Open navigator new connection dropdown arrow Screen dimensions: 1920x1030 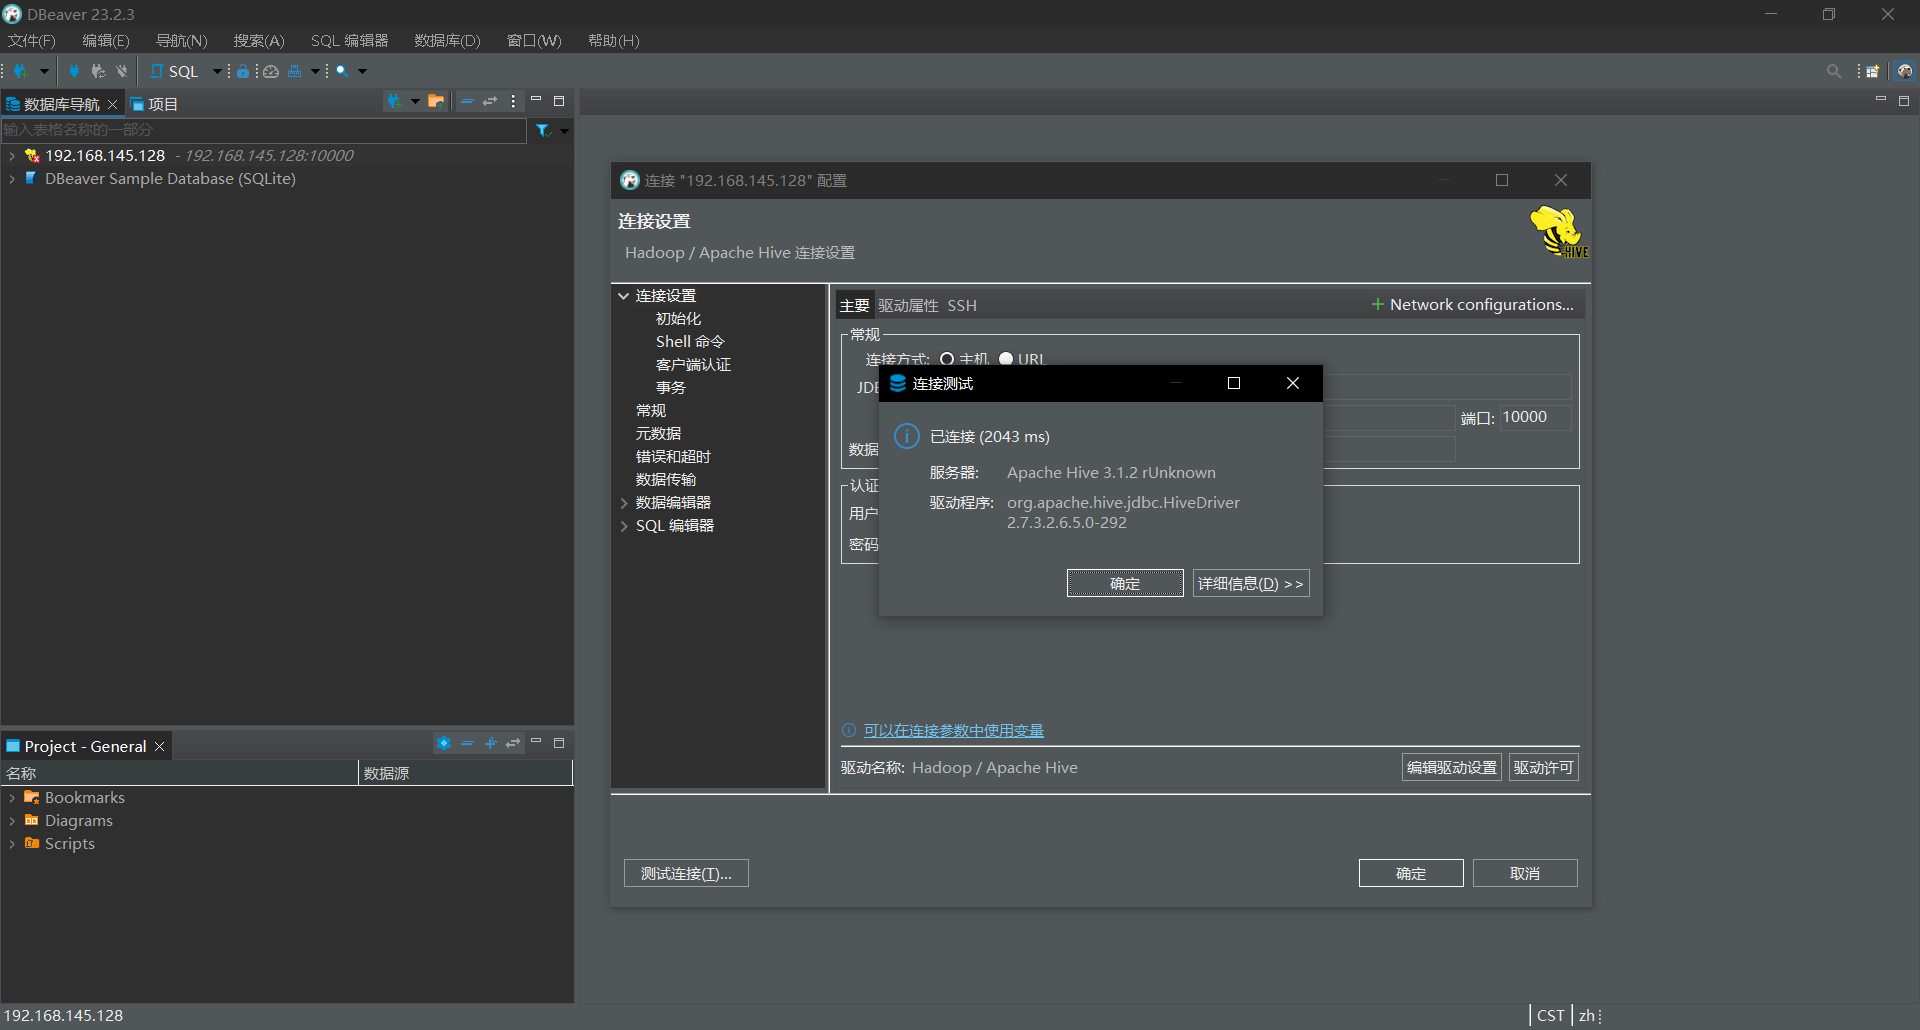click(415, 101)
